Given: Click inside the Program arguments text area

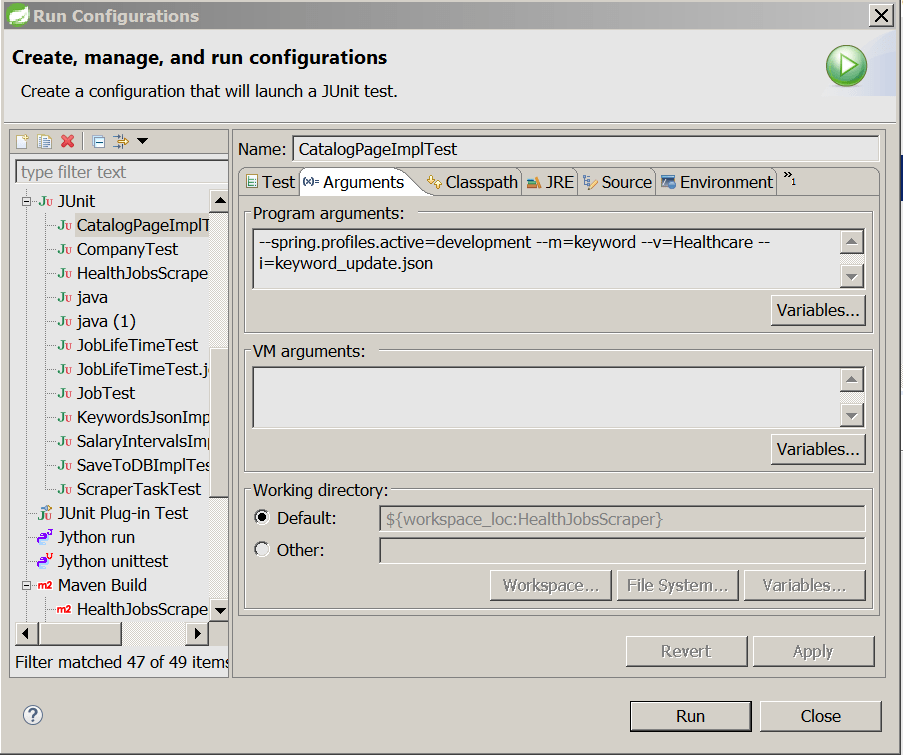Looking at the screenshot, I should pos(546,259).
